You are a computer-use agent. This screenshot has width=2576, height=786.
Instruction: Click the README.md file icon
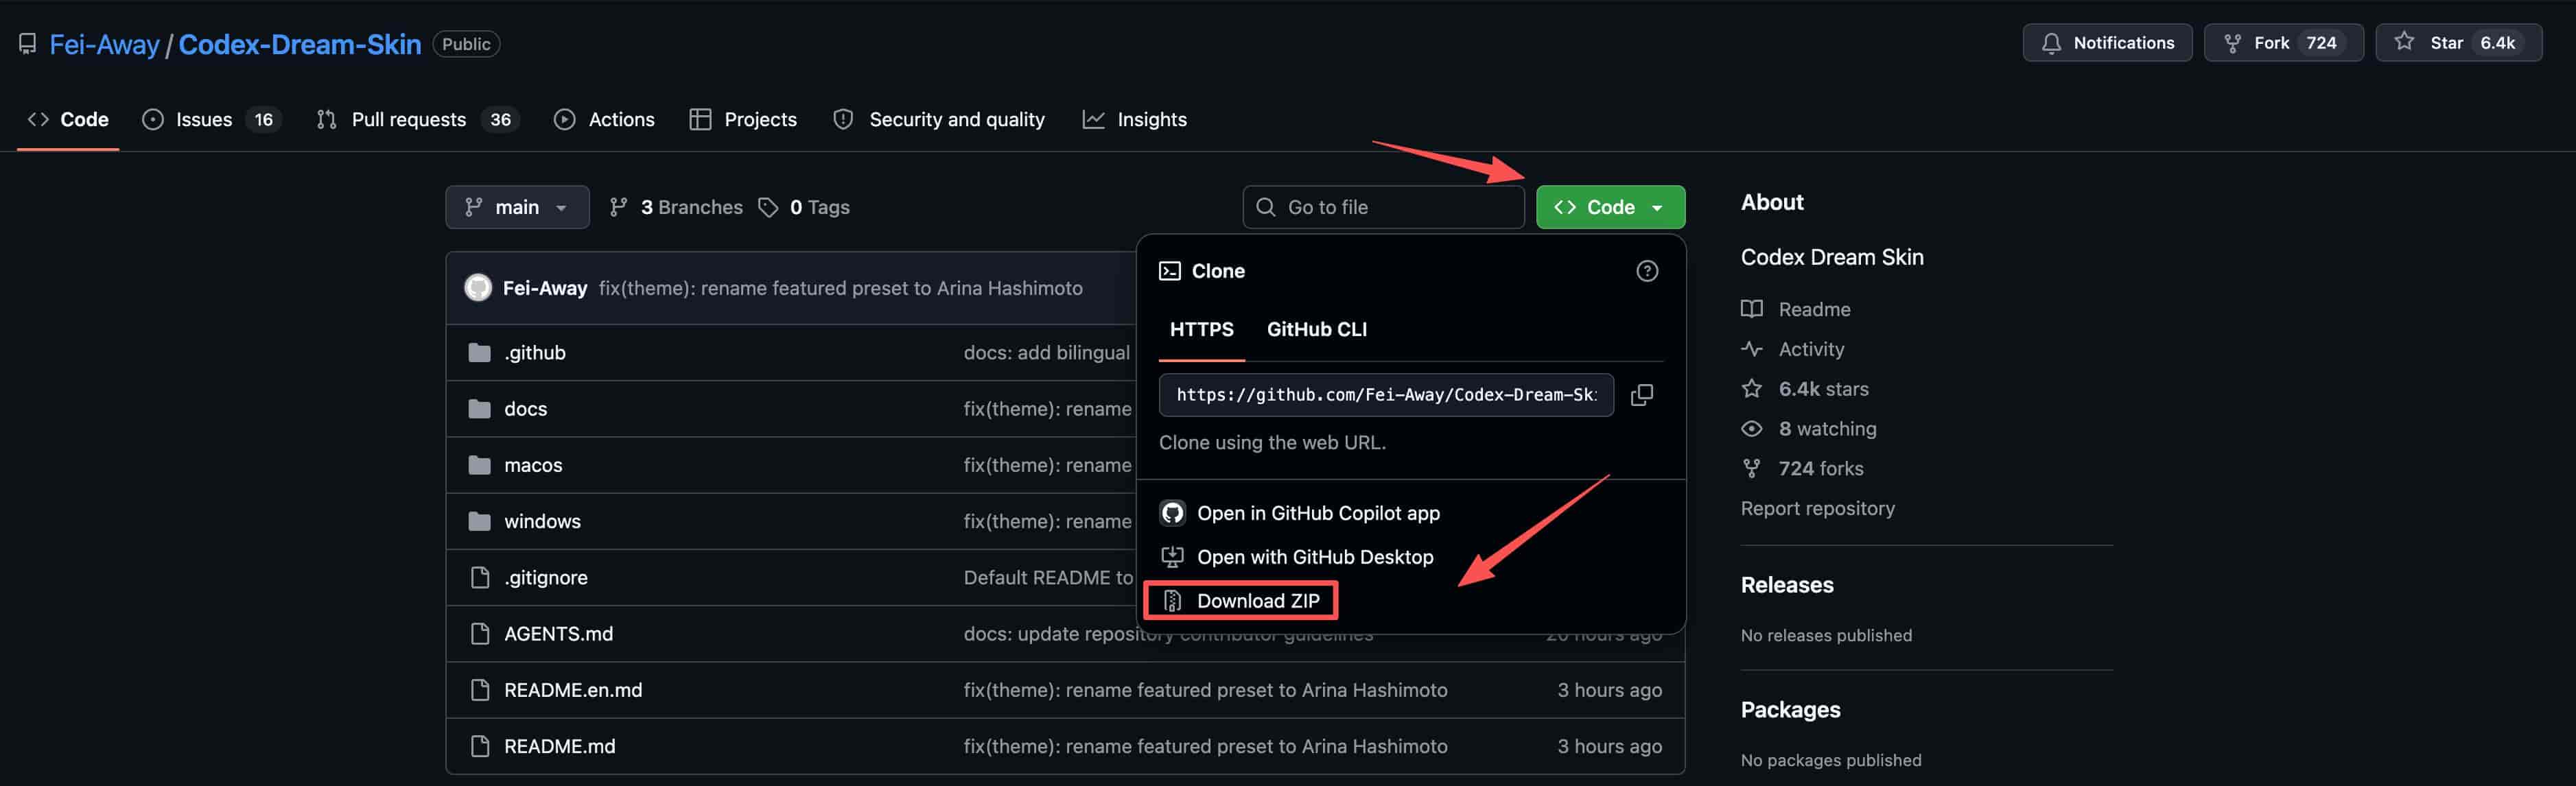coord(480,746)
